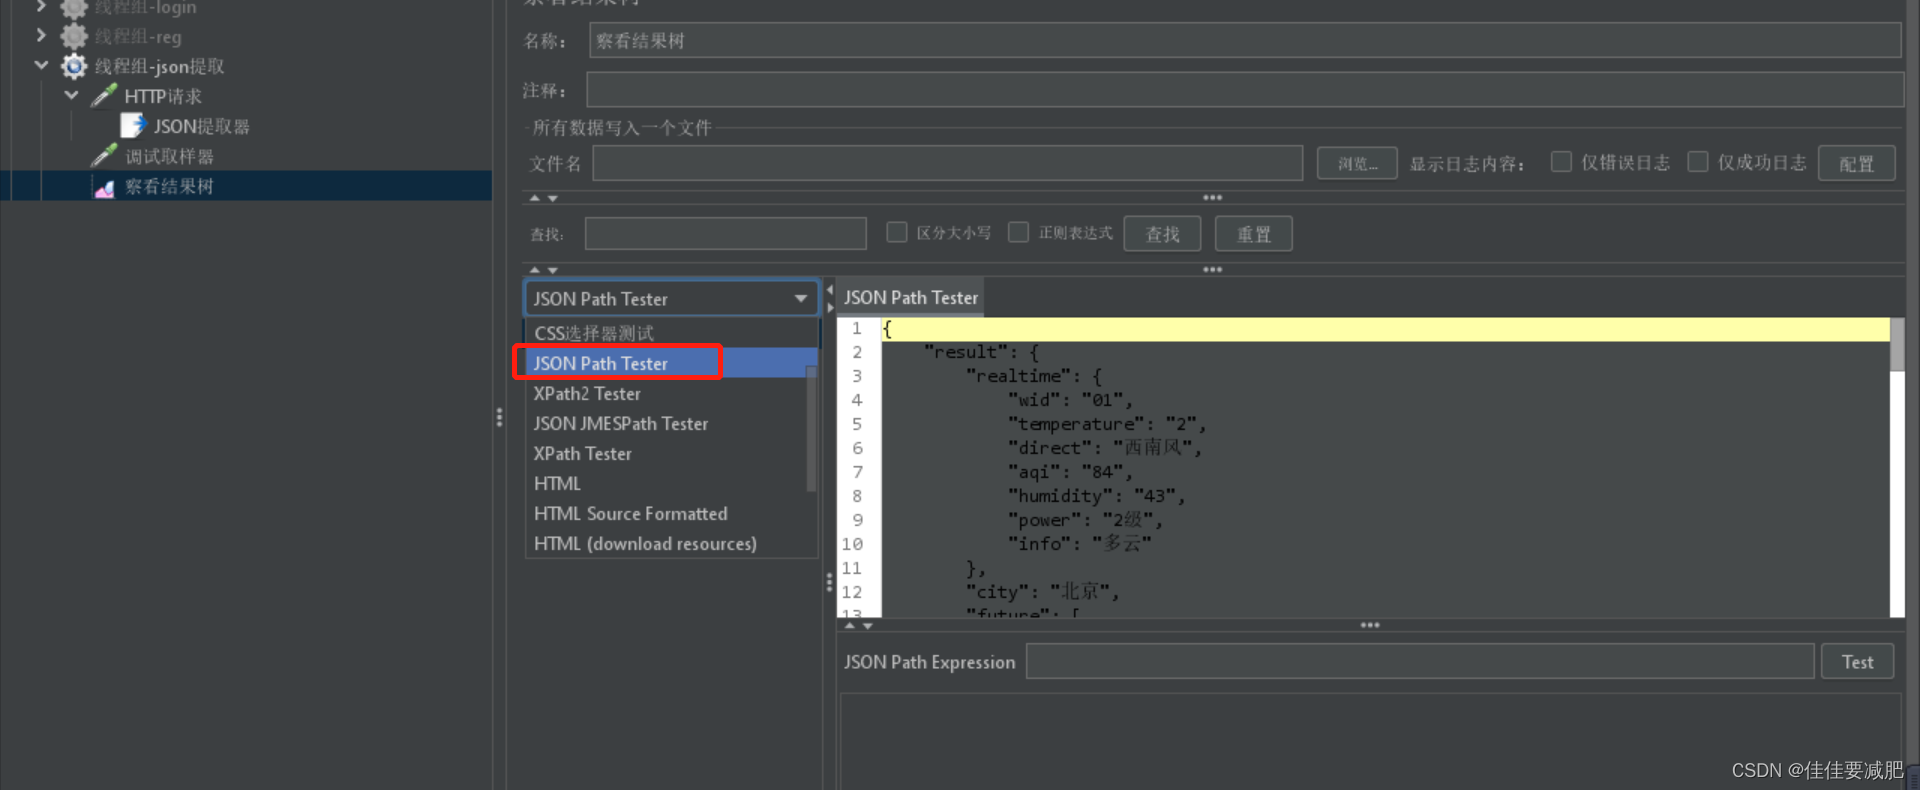Click the 配置 configure button
This screenshot has height=790, width=1920.
(x=1856, y=163)
